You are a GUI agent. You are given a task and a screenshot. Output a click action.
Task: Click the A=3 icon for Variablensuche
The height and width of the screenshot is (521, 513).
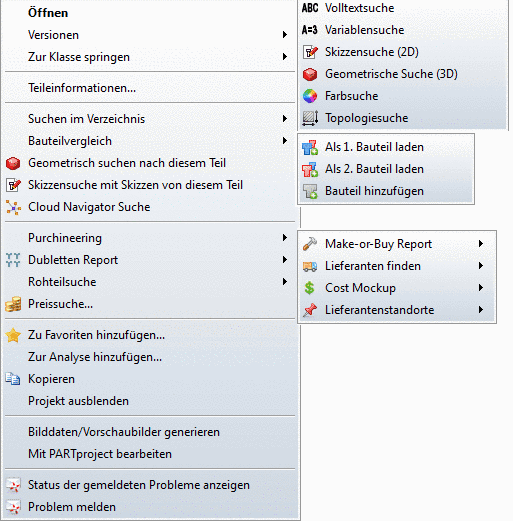point(310,30)
